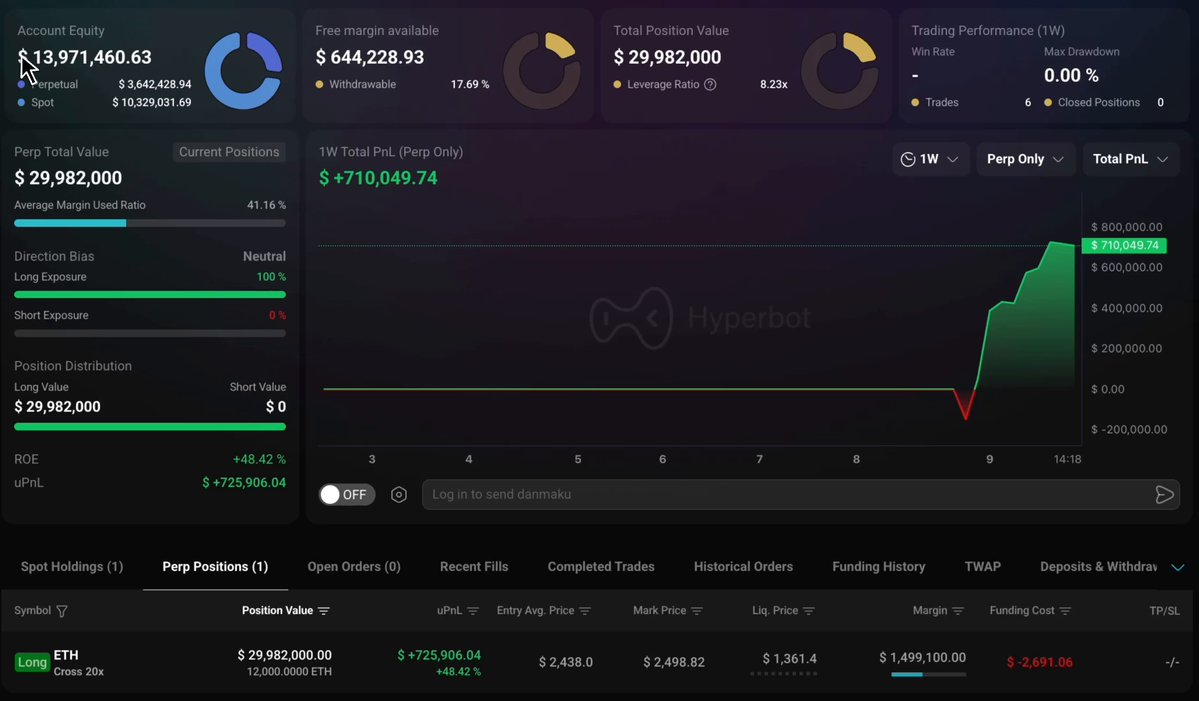
Task: Click the Symbol column filter icon
Action: [x=62, y=611]
